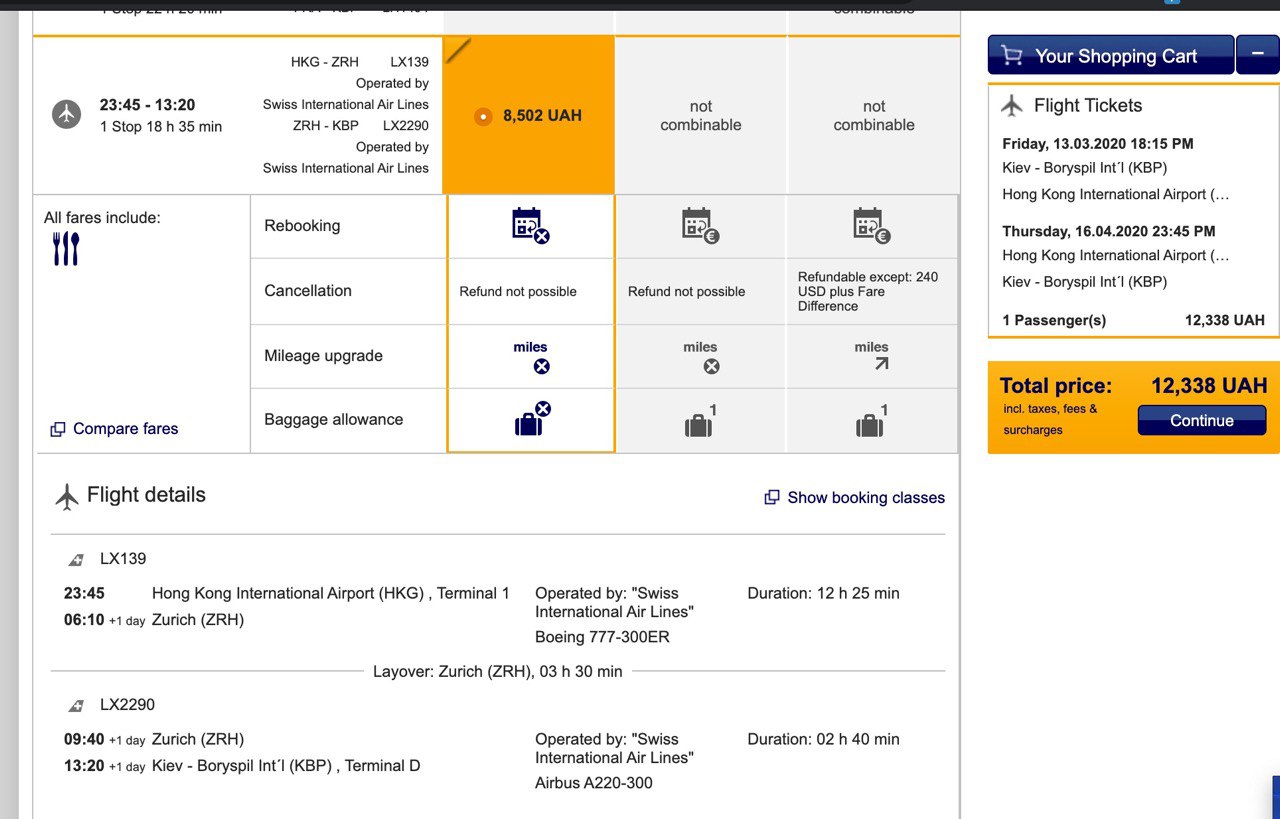Viewport: 1280px width, 819px height.
Task: Click the Airbus A220-300 aircraft text
Action: coord(594,783)
